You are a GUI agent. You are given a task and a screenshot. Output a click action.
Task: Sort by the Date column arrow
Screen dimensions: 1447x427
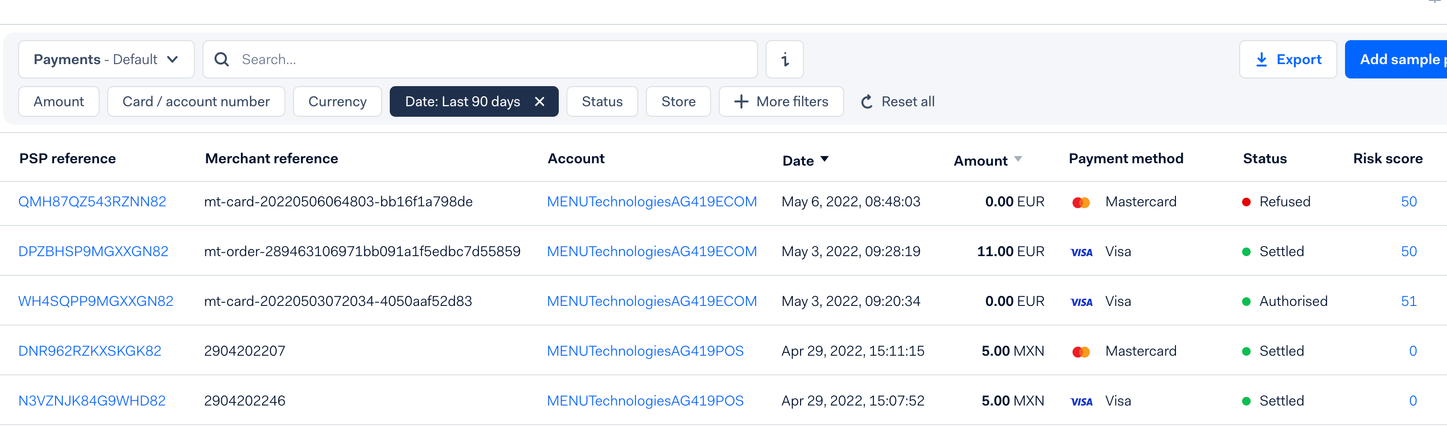pyautogui.click(x=825, y=159)
